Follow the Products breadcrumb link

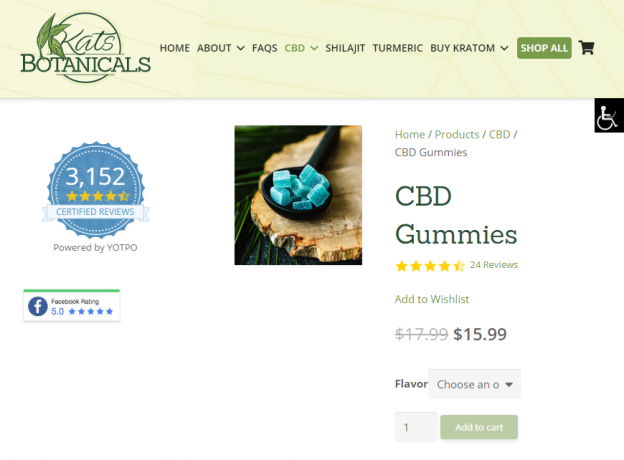click(457, 134)
